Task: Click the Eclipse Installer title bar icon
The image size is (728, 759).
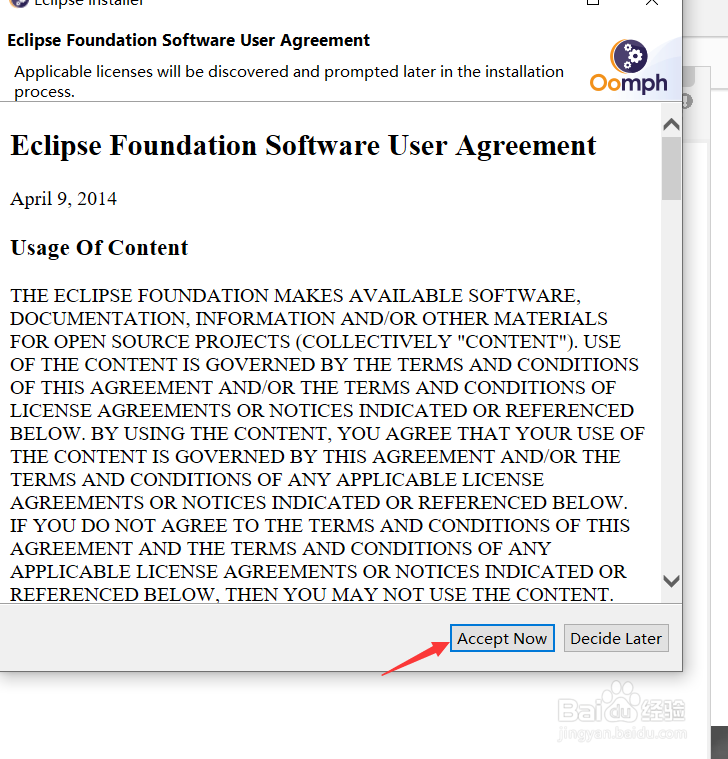Action: (x=18, y=2)
